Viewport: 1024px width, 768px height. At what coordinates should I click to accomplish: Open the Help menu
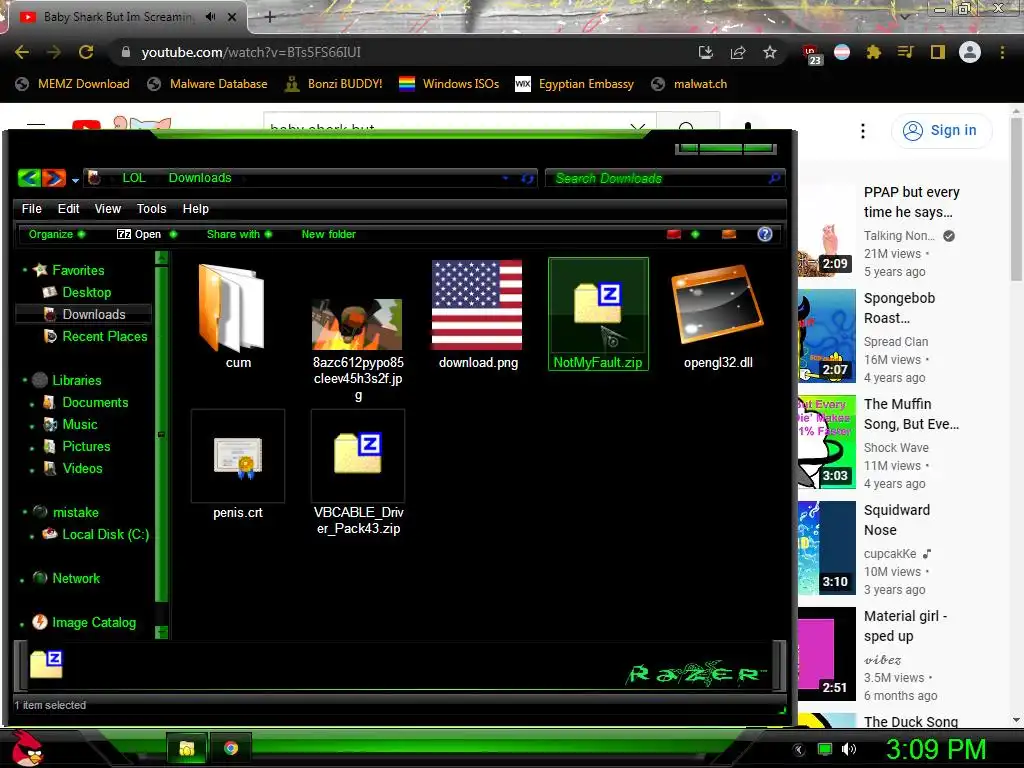195,208
